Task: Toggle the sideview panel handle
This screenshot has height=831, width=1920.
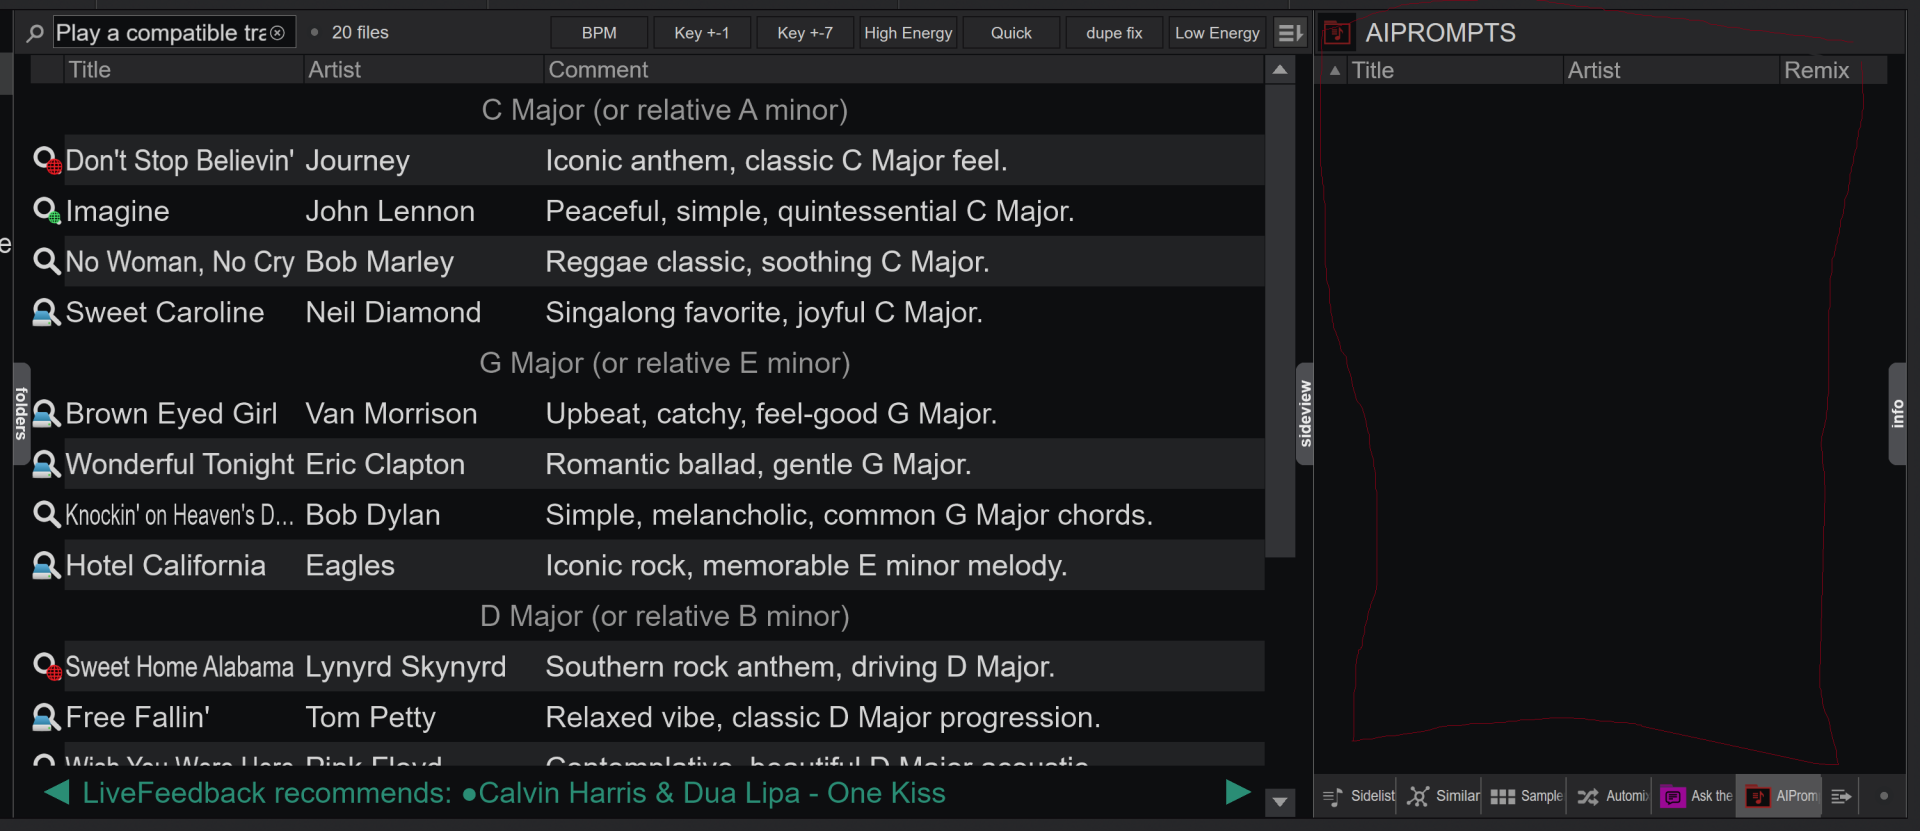Action: click(1304, 413)
